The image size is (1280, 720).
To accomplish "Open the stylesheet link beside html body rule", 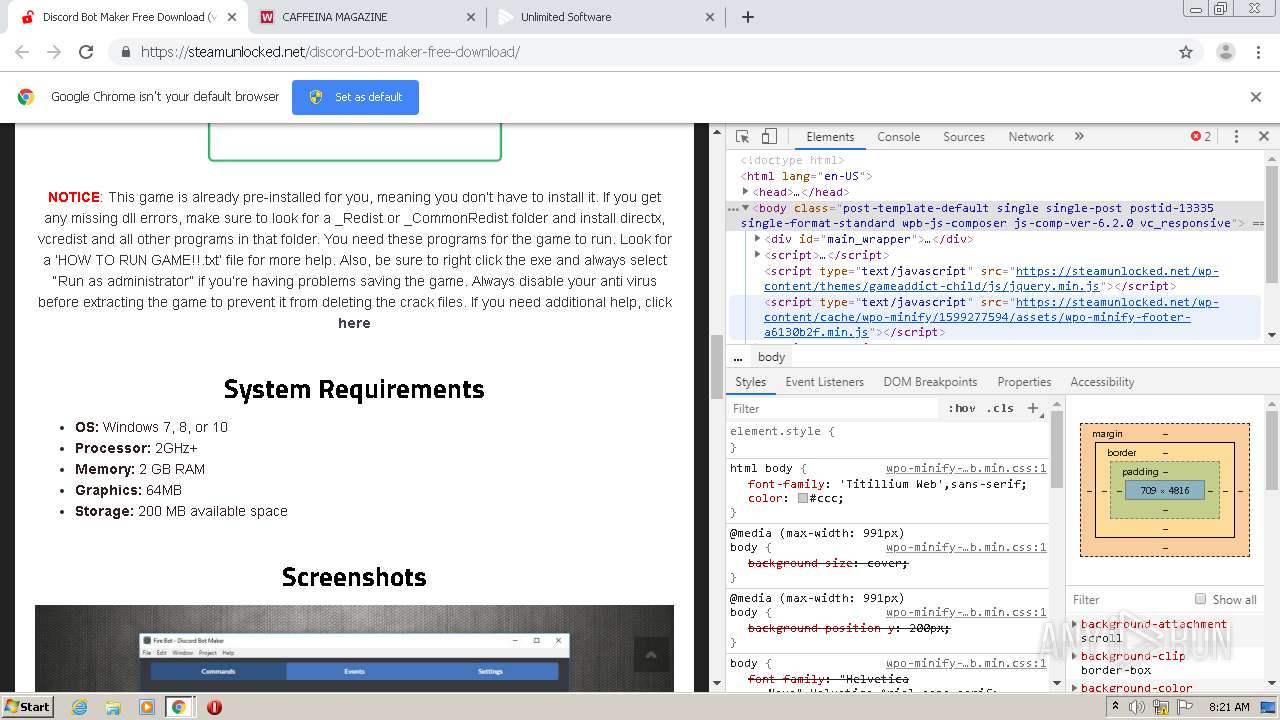I will coord(966,468).
